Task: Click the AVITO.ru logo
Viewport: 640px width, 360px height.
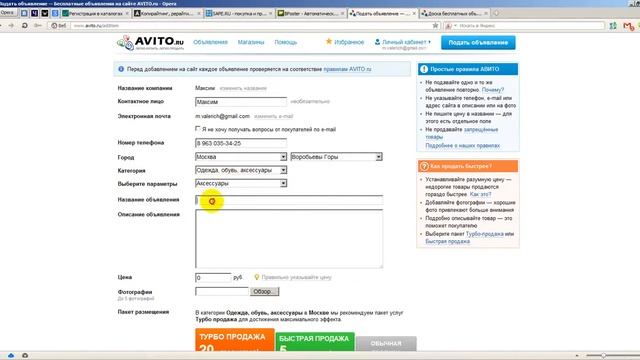Action: [x=150, y=42]
